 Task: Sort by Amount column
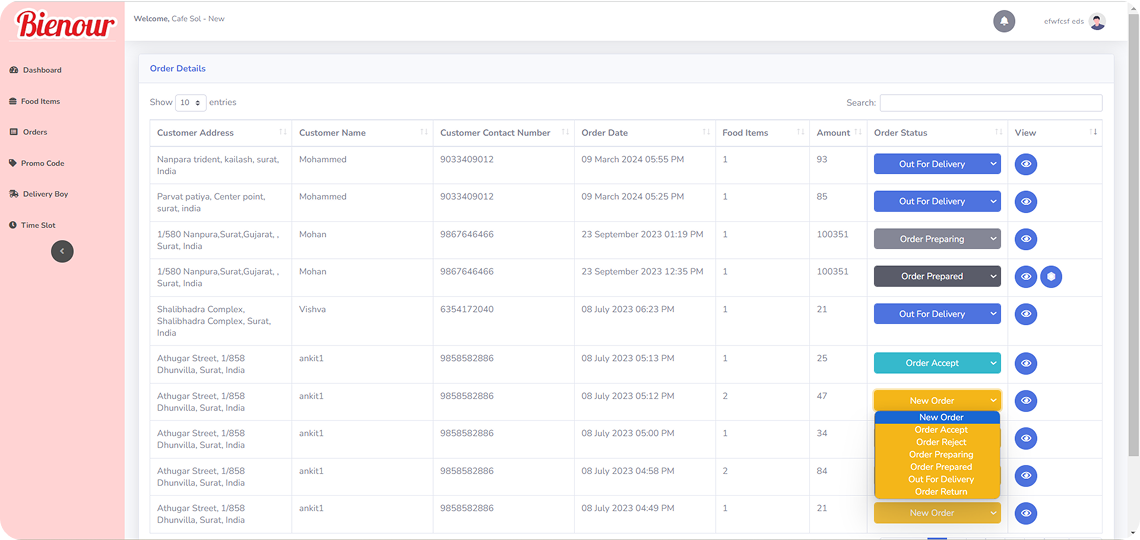click(838, 133)
